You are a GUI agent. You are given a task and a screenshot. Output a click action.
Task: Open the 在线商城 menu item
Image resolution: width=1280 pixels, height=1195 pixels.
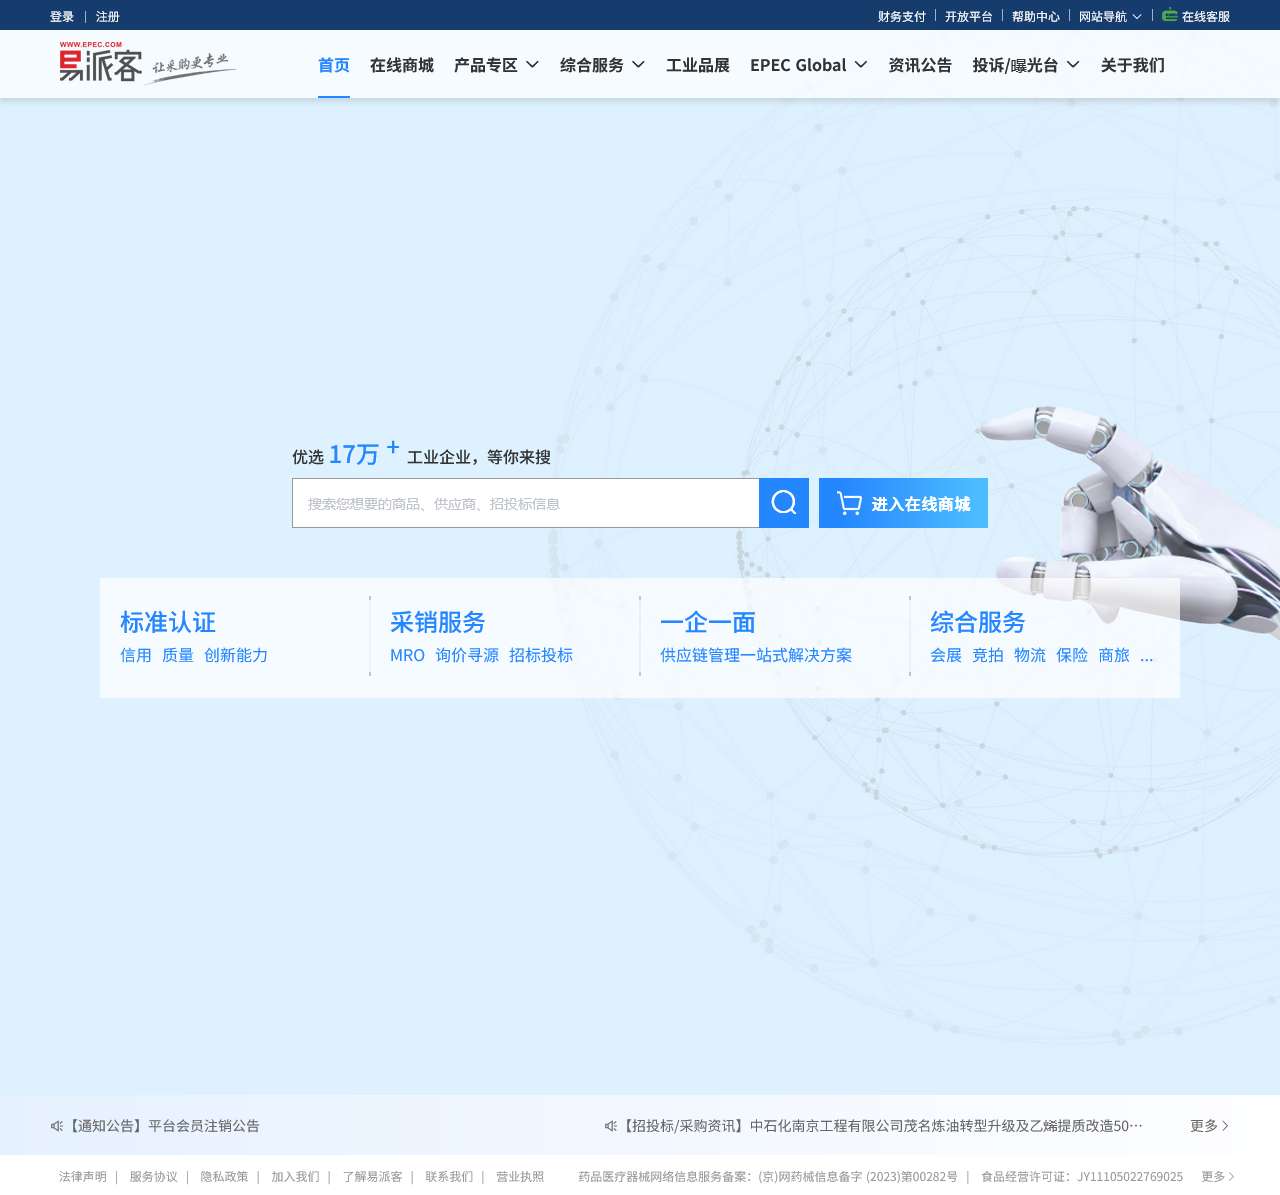point(401,65)
